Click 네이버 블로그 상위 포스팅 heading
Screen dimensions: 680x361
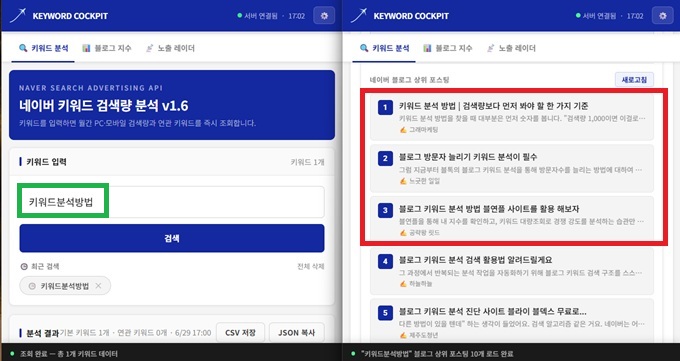[409, 80]
